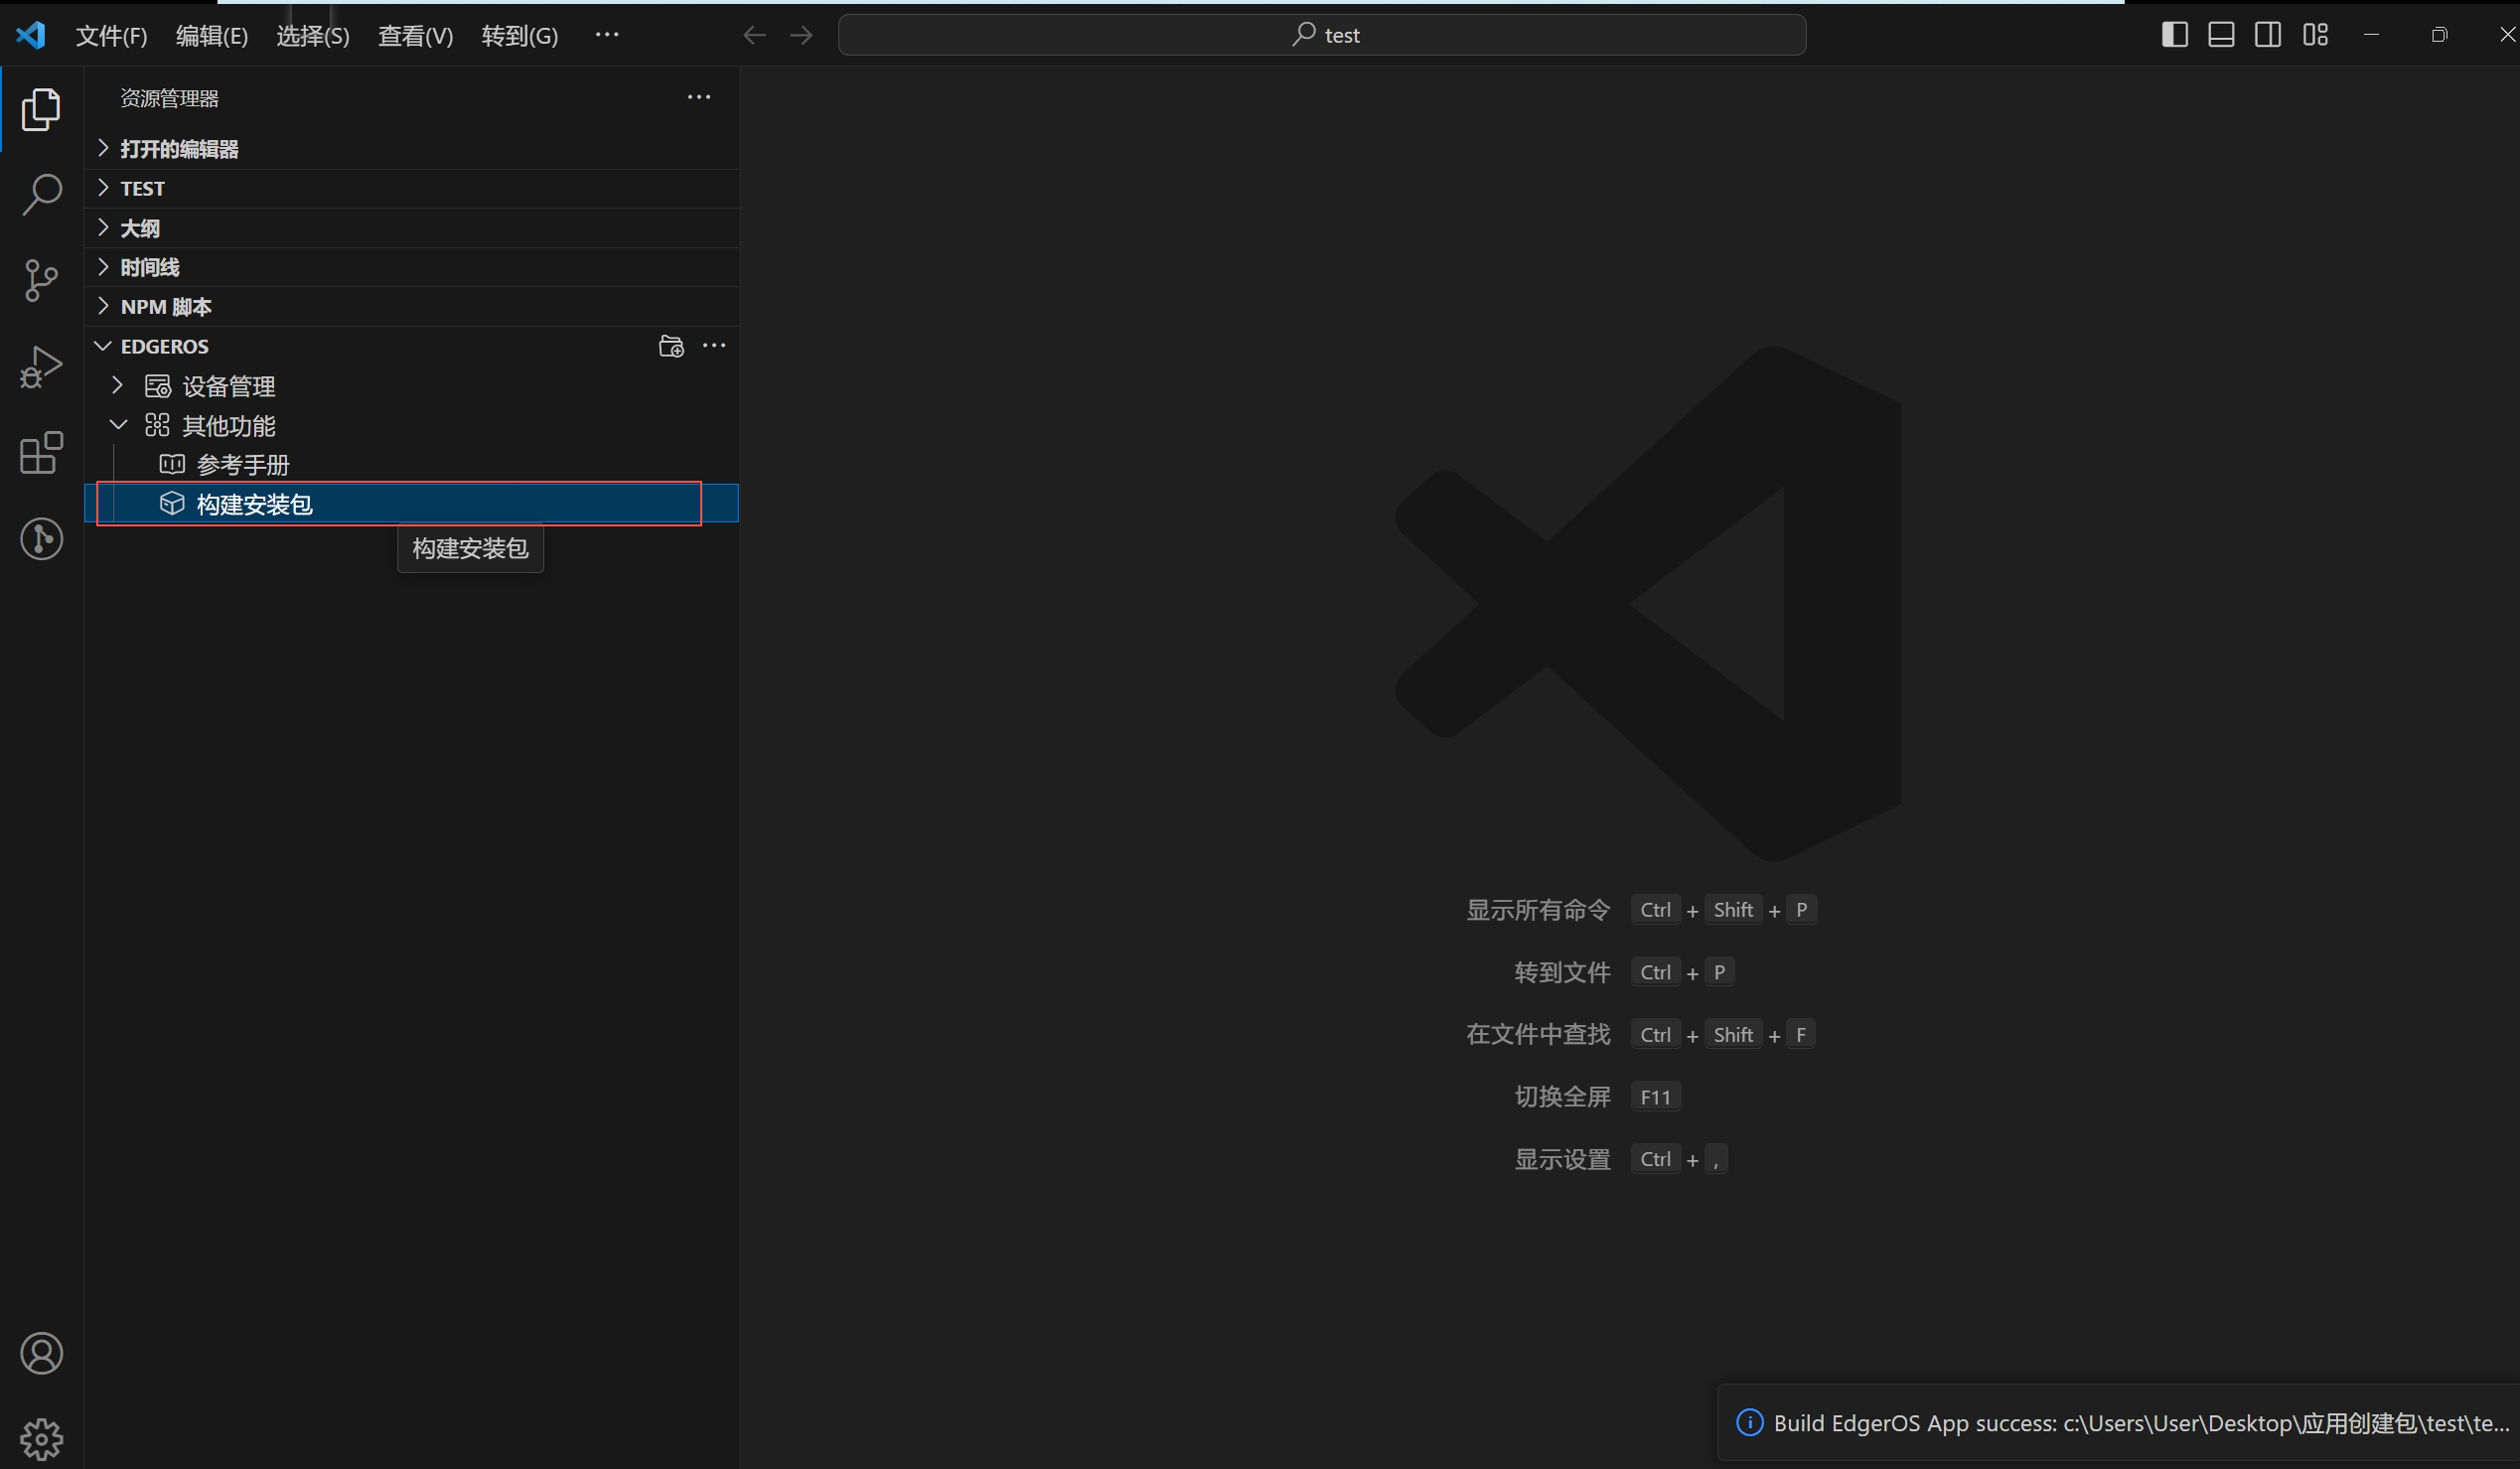Open the 转到(G) menu
The width and height of the screenshot is (2520, 1469).
(x=520, y=36)
